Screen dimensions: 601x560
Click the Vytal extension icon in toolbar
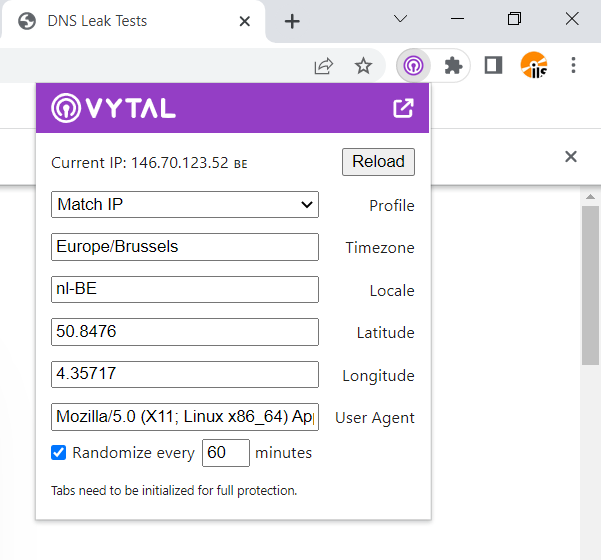click(x=413, y=66)
